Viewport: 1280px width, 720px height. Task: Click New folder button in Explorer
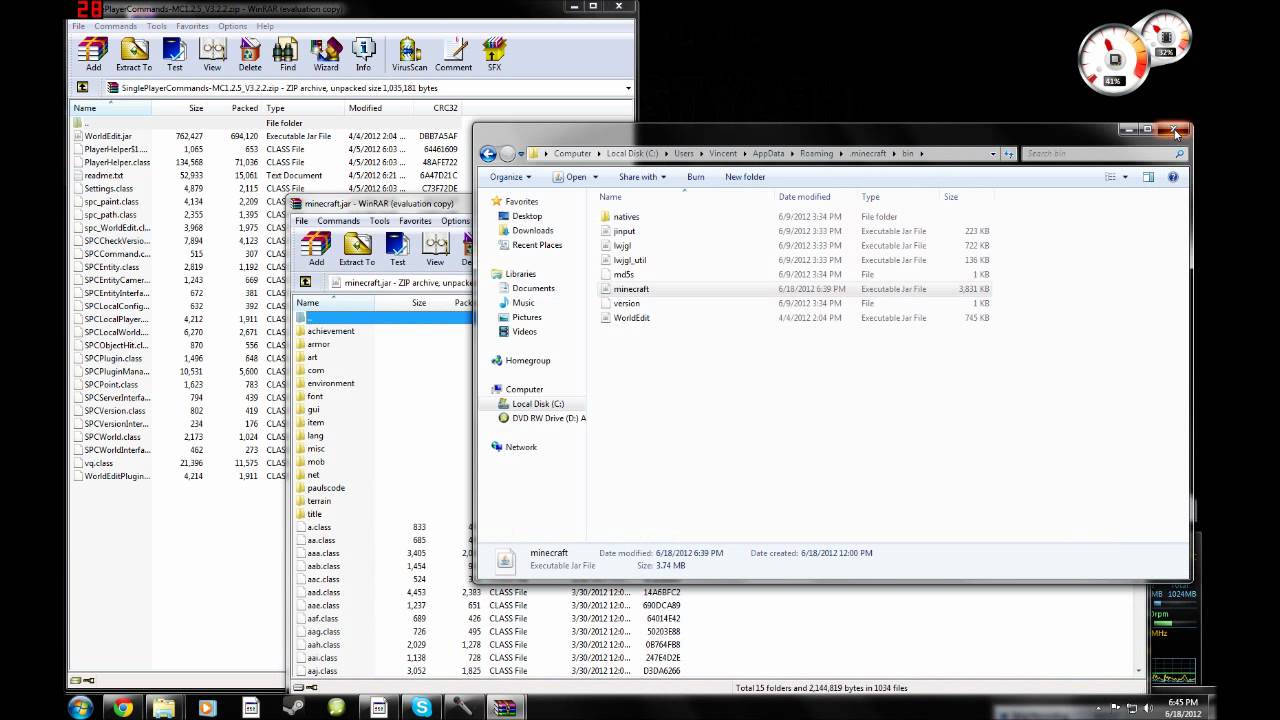[745, 177]
